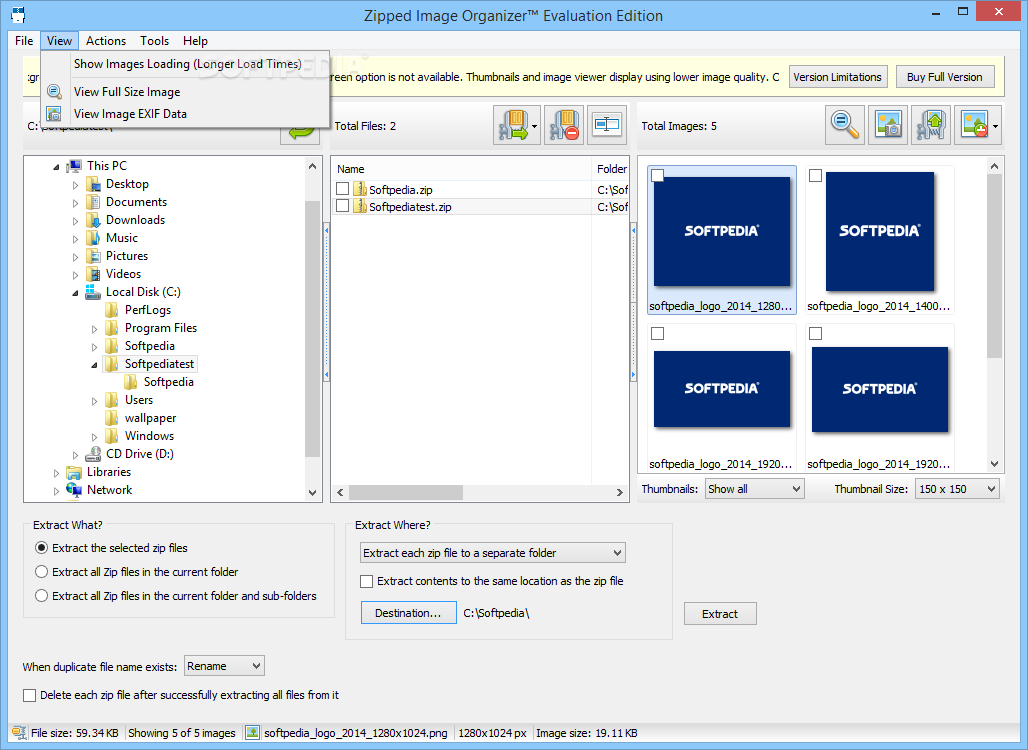Open the duplicate file name Rename dropdown
The image size is (1028, 750).
point(224,666)
